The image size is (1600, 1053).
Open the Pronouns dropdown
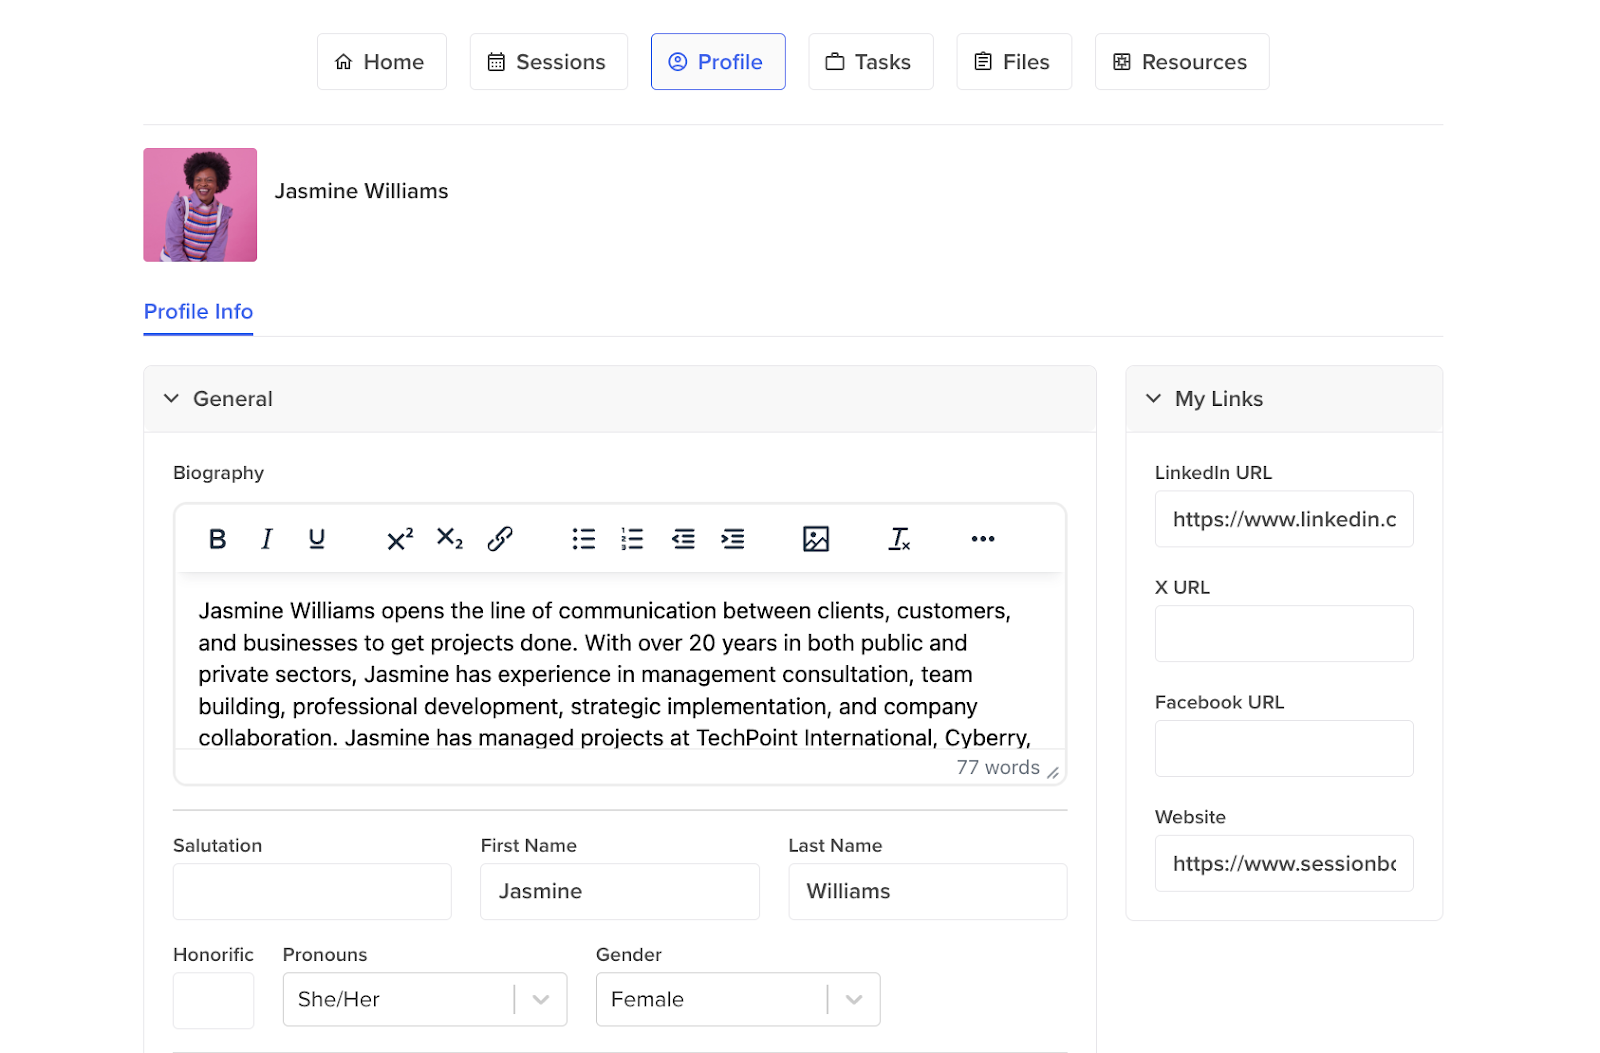coord(541,999)
